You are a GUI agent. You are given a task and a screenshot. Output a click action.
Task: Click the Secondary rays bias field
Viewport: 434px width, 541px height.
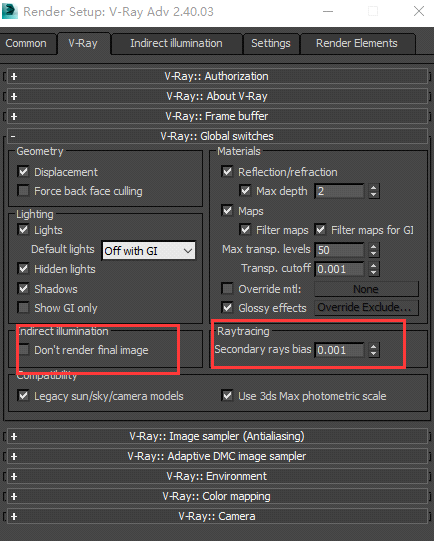339,350
